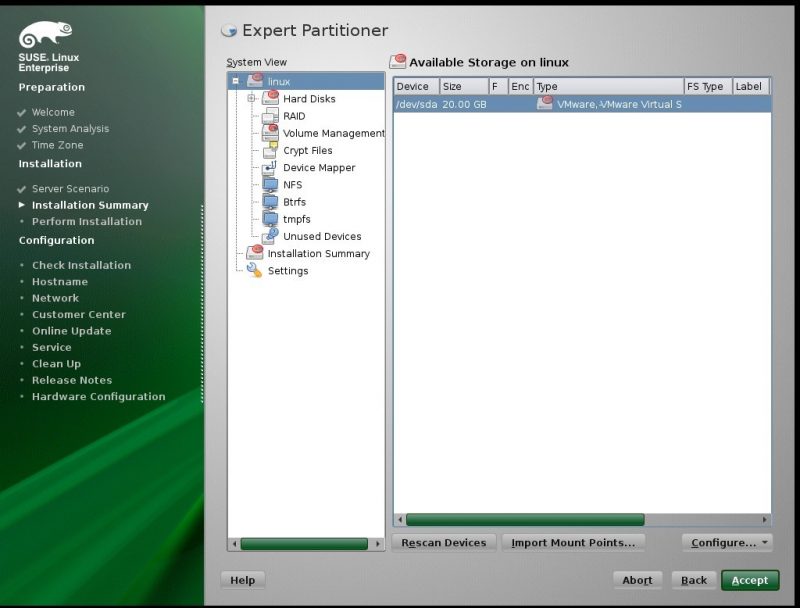Click the Settings wrench icon
Image resolution: width=800 pixels, height=608 pixels.
[254, 270]
